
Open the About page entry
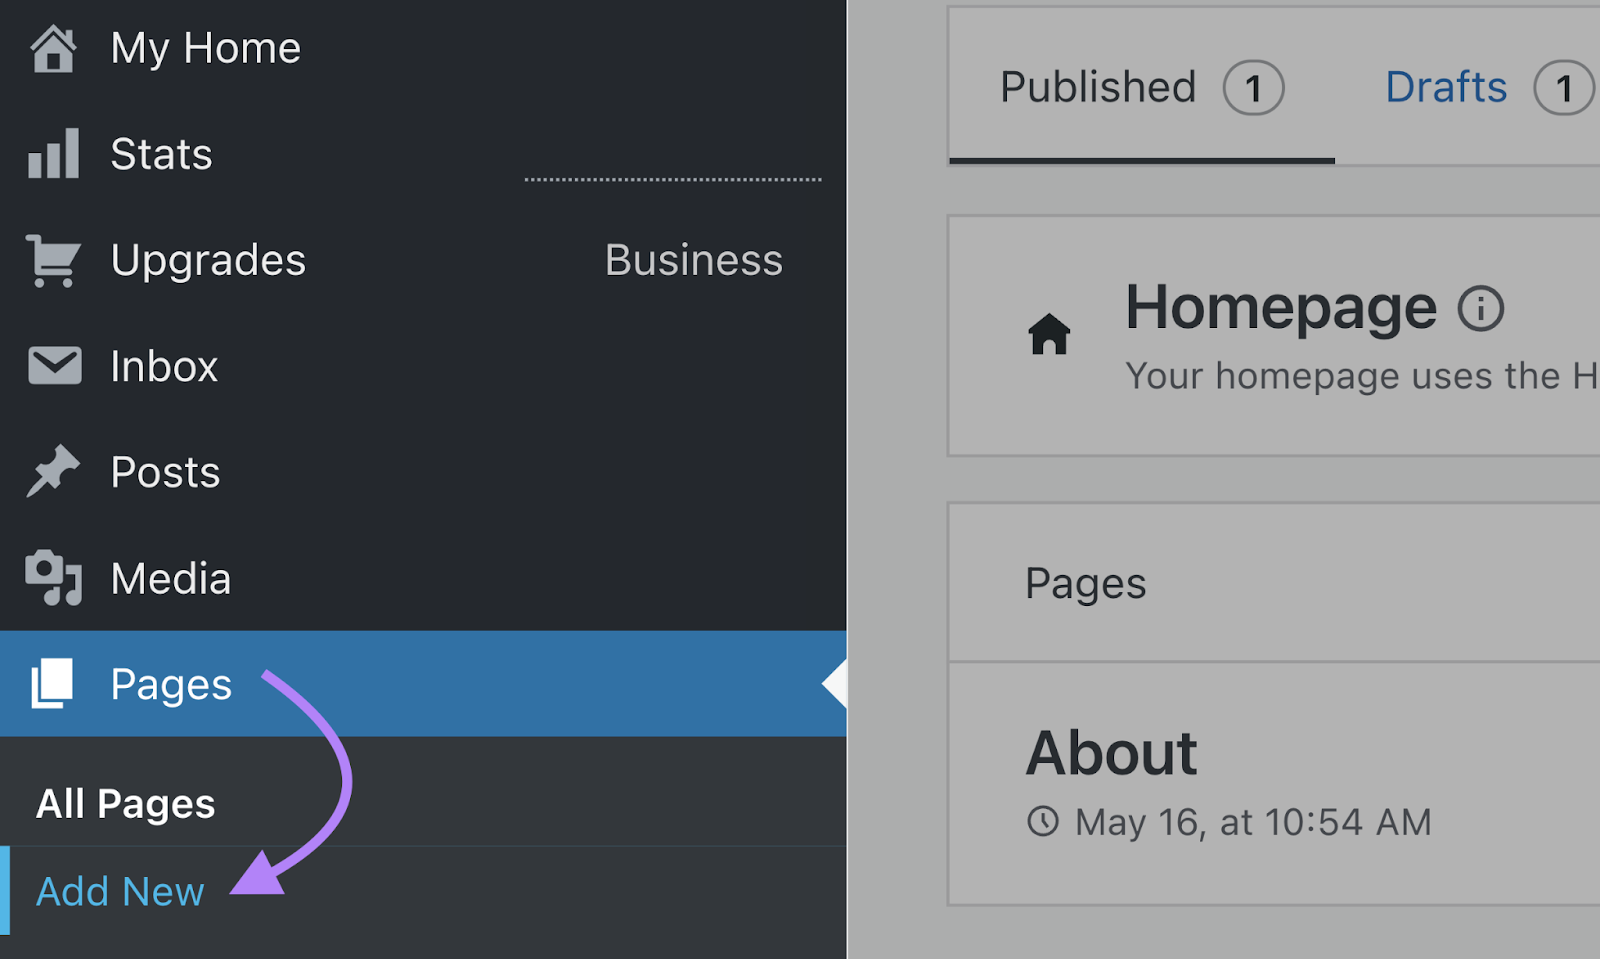(1111, 753)
